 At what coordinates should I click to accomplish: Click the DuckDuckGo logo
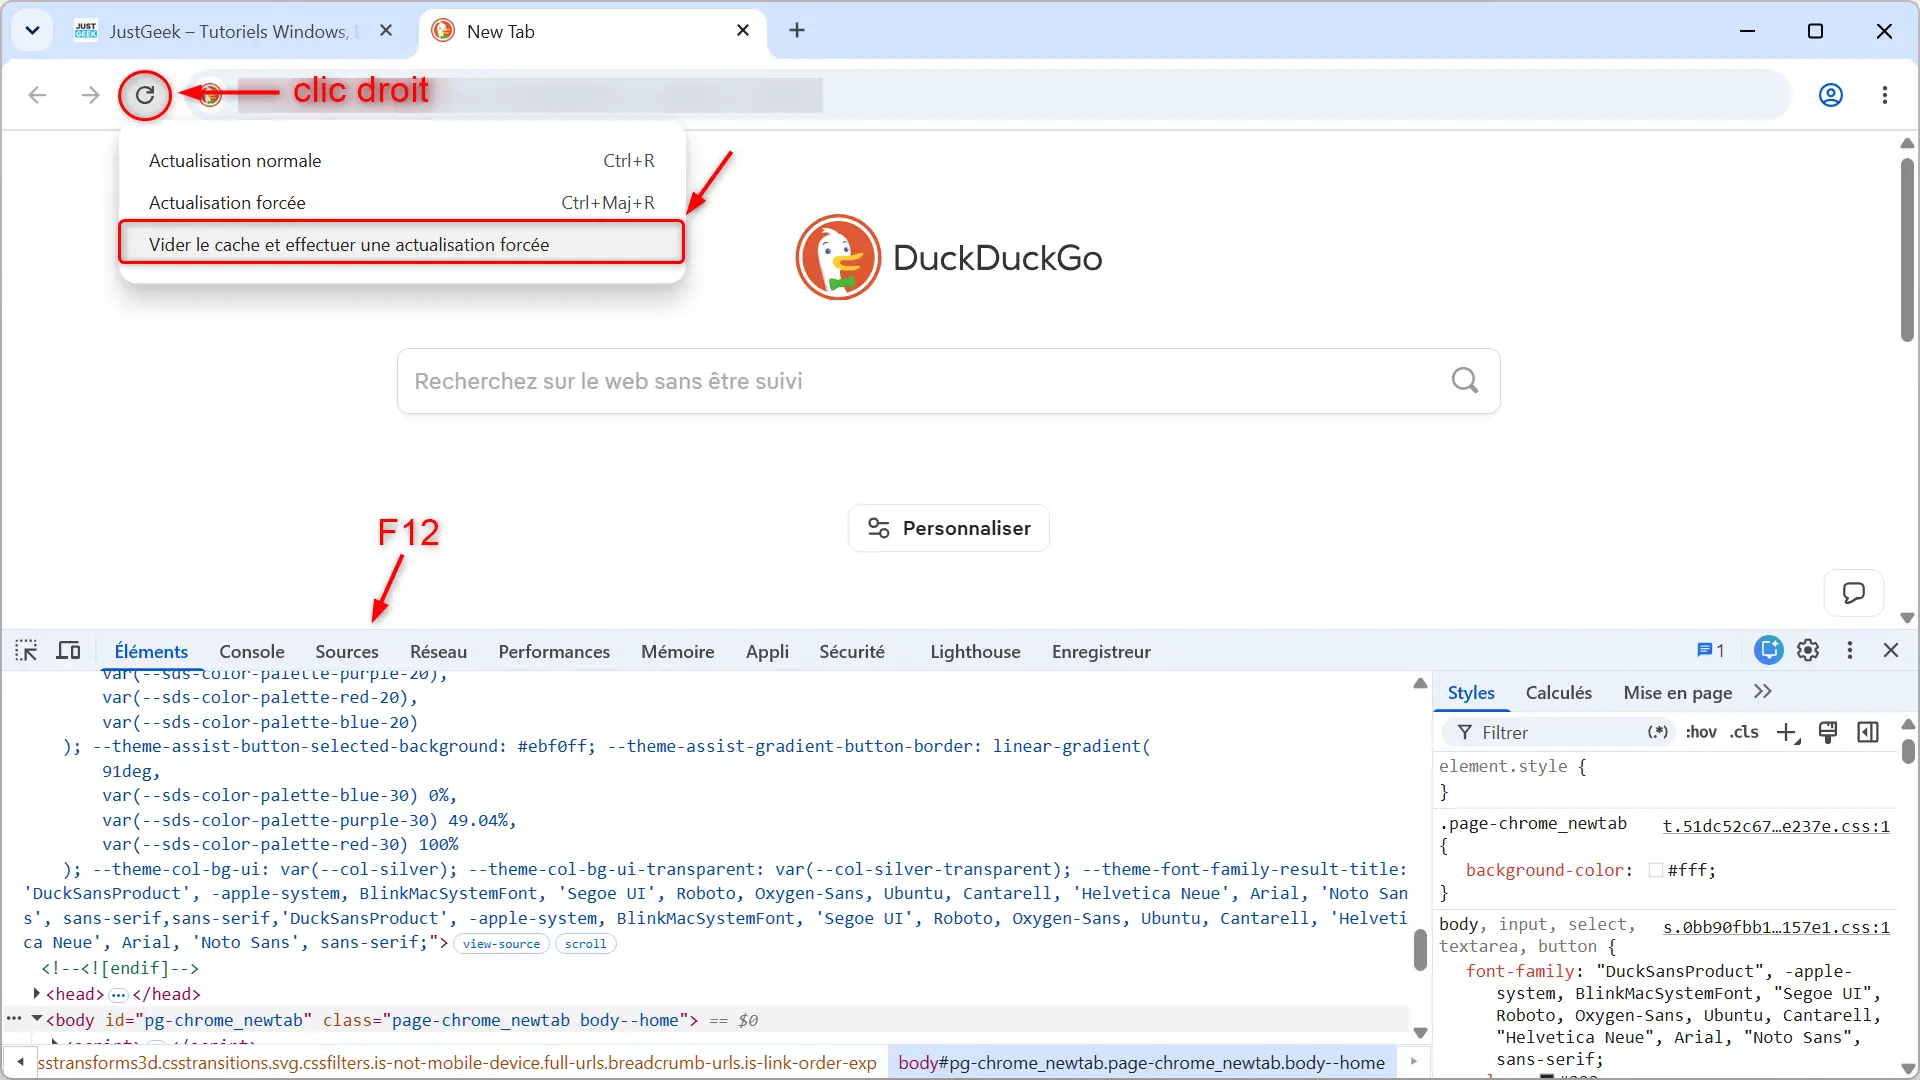point(948,257)
